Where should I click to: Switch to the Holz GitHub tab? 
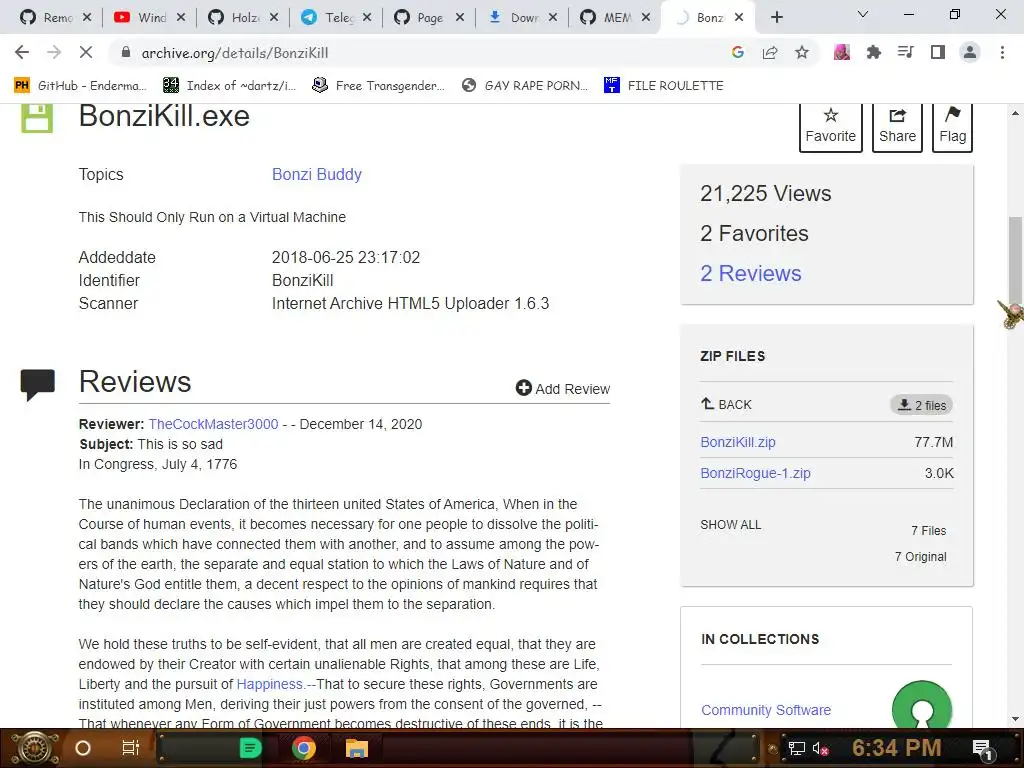(x=243, y=18)
